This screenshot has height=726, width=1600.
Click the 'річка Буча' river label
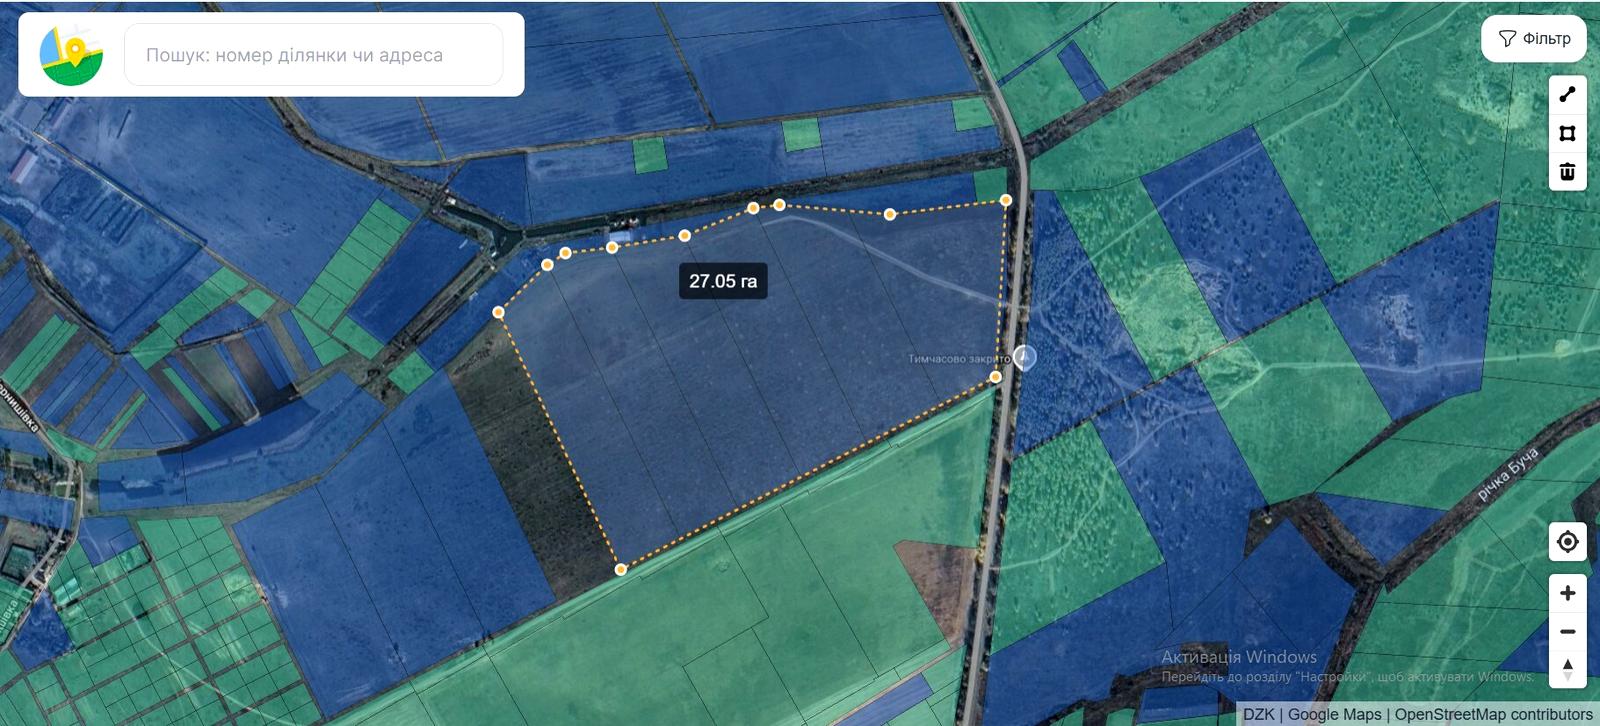point(1507,474)
